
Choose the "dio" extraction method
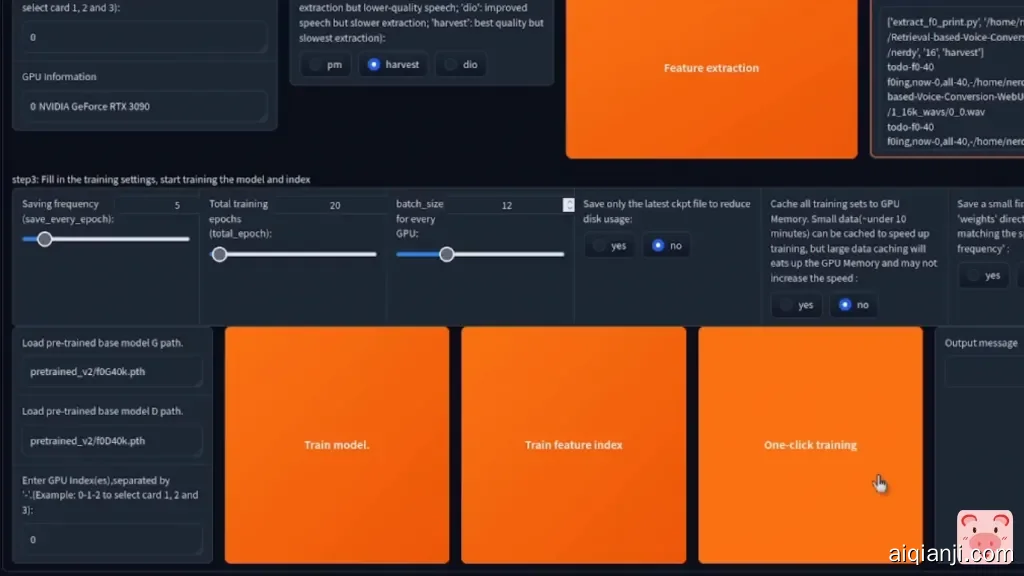click(461, 64)
